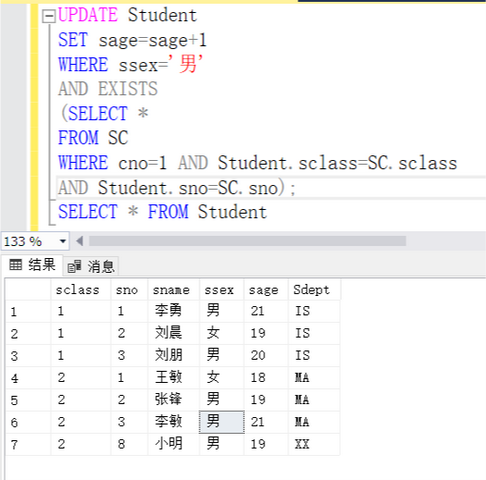
Task: Collapse the UPDATE Student code block
Action: [49, 16]
